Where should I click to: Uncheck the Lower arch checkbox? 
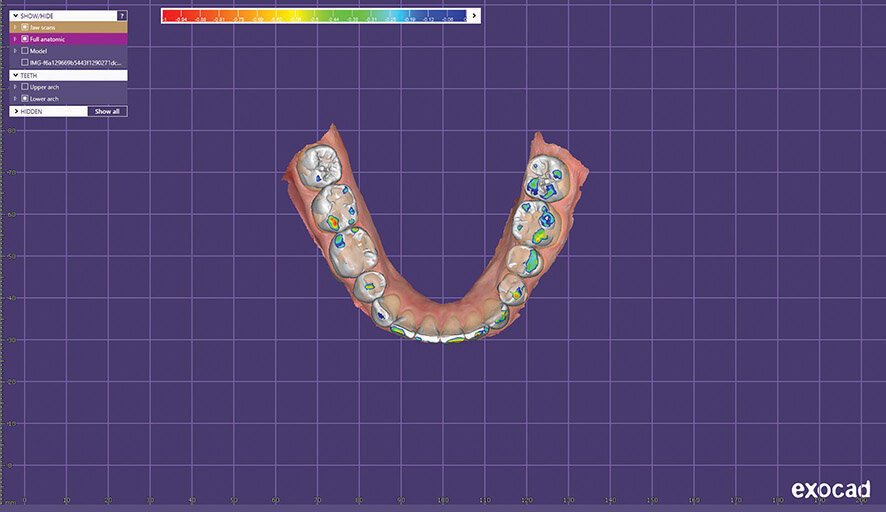click(25, 99)
